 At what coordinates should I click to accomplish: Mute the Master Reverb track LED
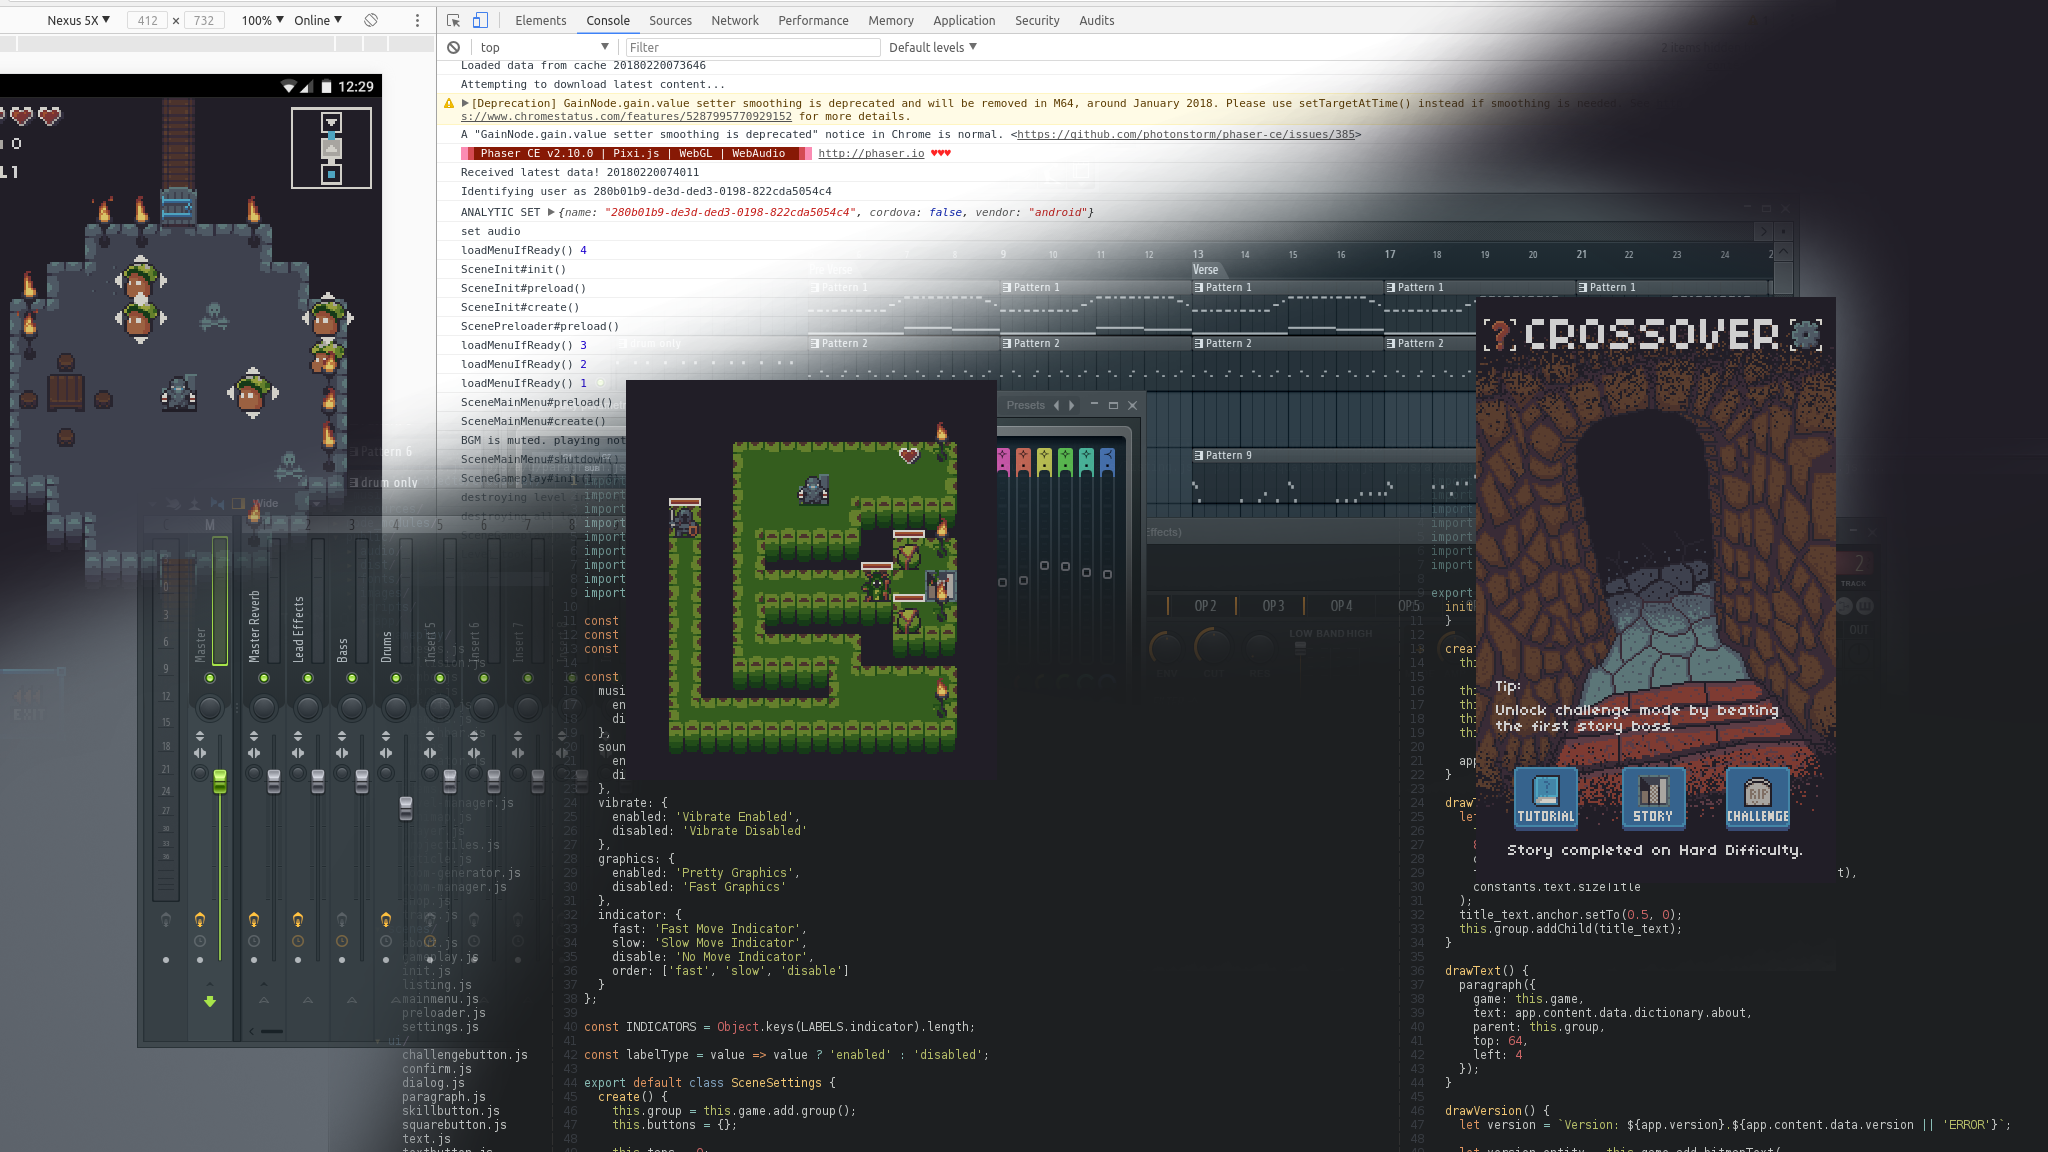pyautogui.click(x=264, y=678)
